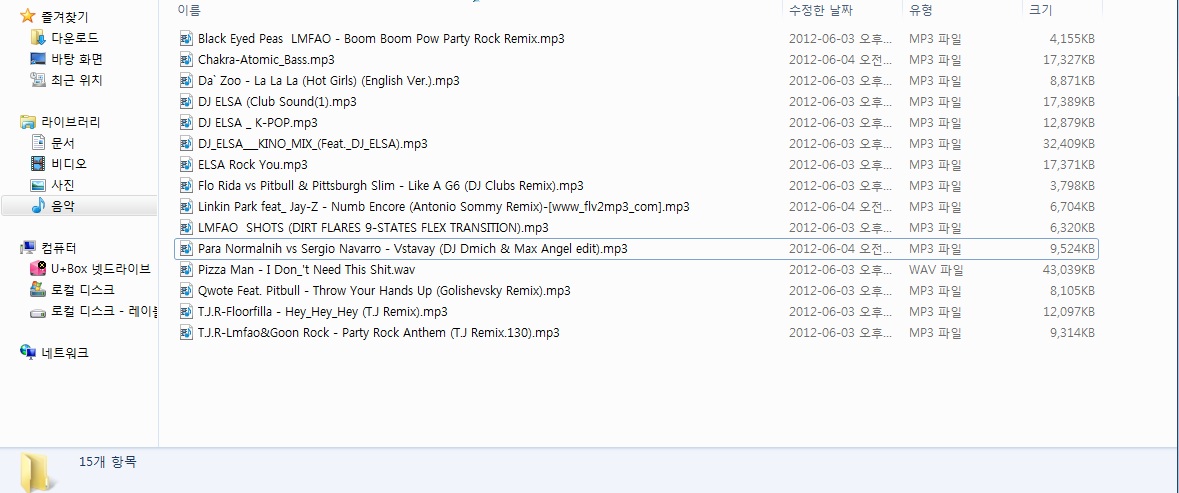Click the Videos (비디오) library icon
The width and height of the screenshot is (1179, 493).
click(38, 163)
